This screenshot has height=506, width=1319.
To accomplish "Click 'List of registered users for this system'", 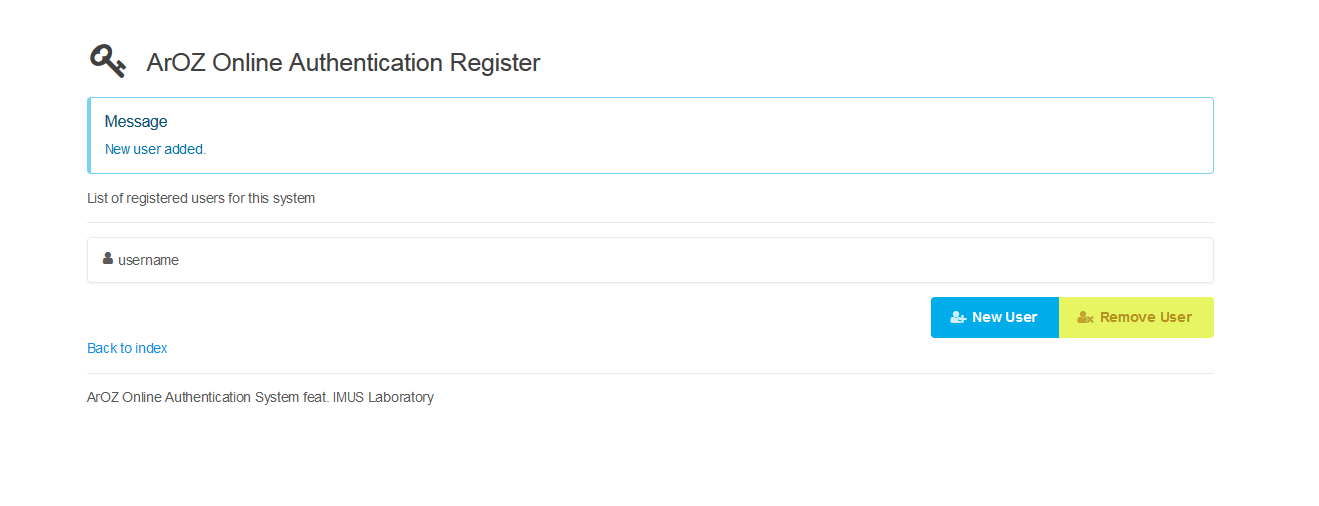I will click(201, 198).
